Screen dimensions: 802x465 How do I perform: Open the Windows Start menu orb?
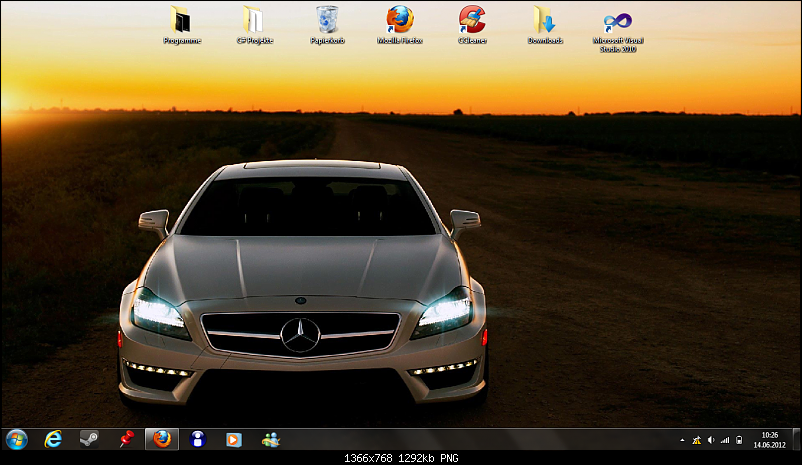pyautogui.click(x=16, y=439)
